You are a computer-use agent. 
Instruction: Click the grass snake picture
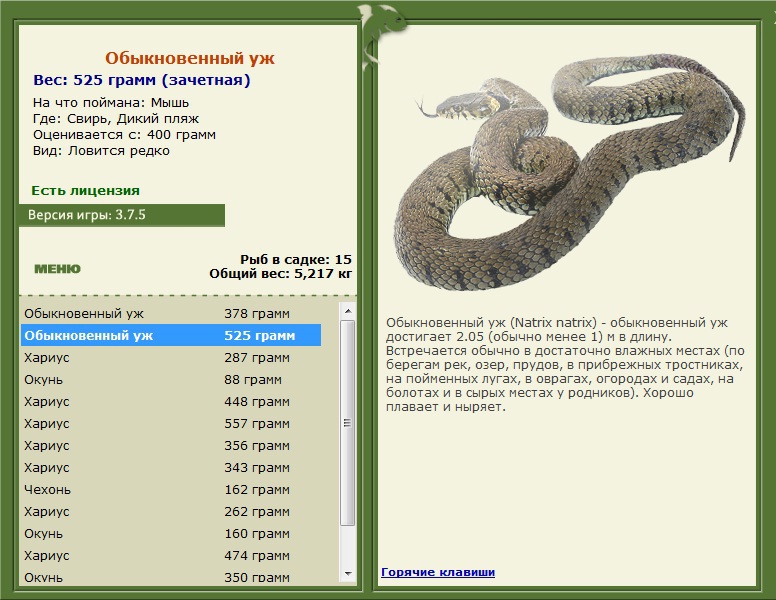[569, 173]
